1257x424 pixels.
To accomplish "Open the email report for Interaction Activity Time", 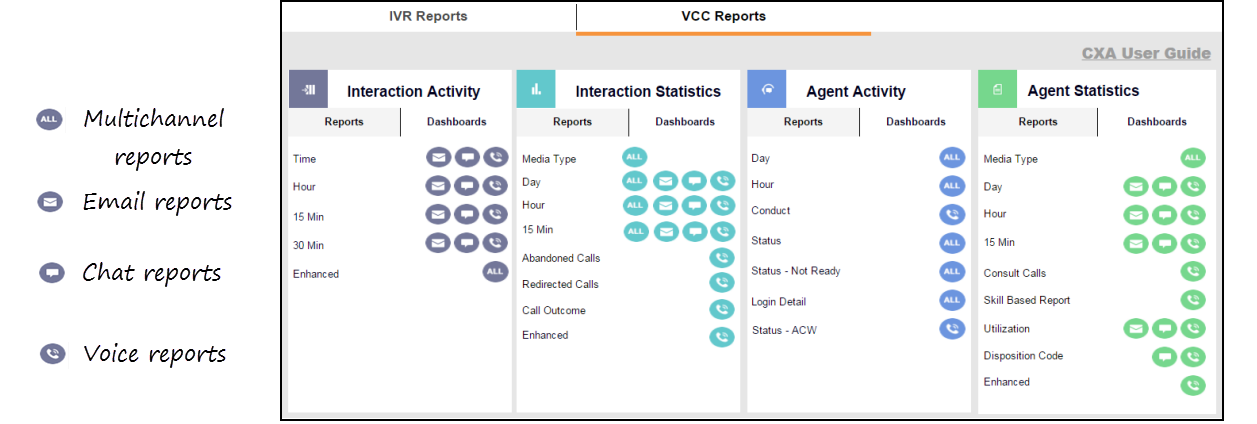I will point(438,158).
